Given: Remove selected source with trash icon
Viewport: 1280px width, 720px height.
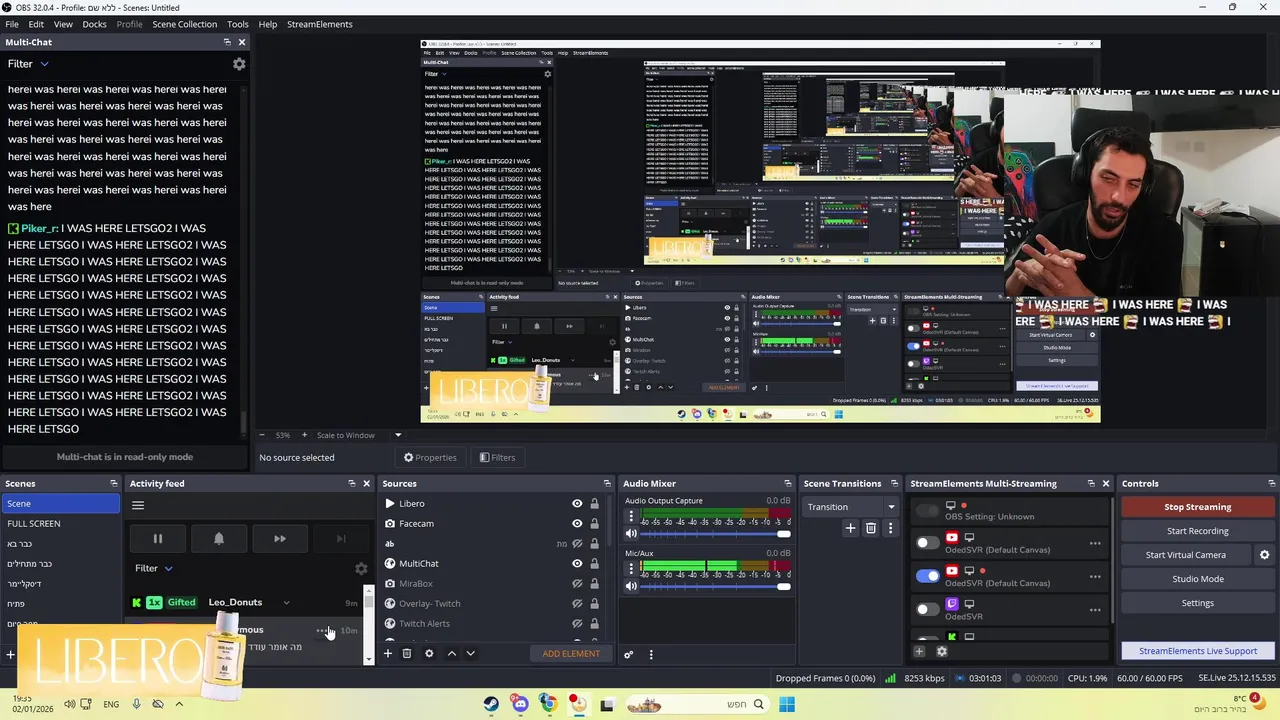Looking at the screenshot, I should coord(407,654).
